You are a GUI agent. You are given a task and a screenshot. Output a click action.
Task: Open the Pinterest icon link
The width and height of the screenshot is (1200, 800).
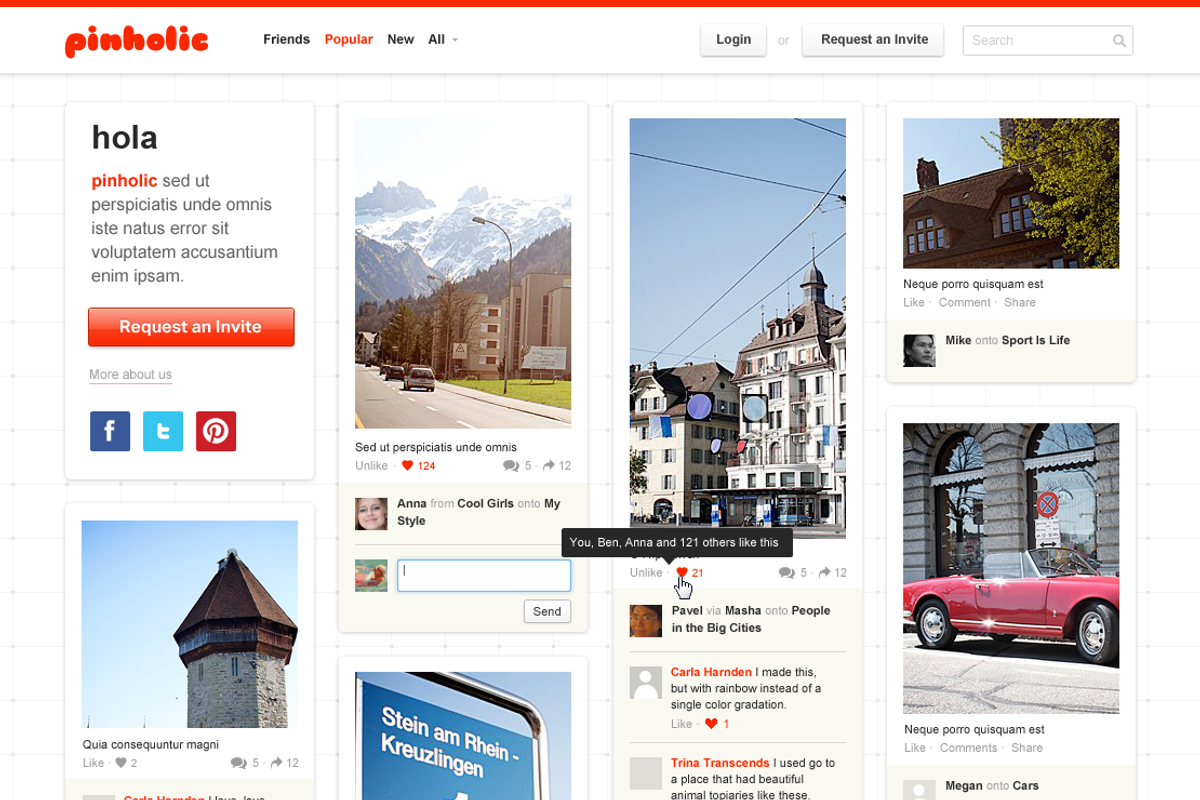click(216, 431)
